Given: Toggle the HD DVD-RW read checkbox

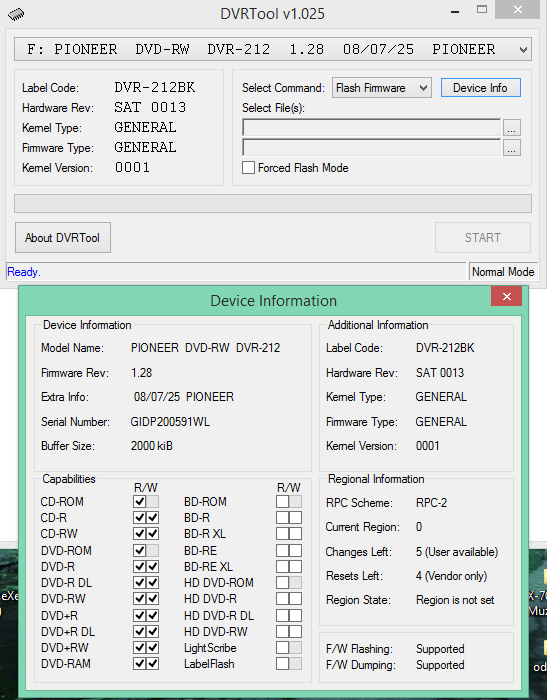Looking at the screenshot, I should (x=282, y=632).
